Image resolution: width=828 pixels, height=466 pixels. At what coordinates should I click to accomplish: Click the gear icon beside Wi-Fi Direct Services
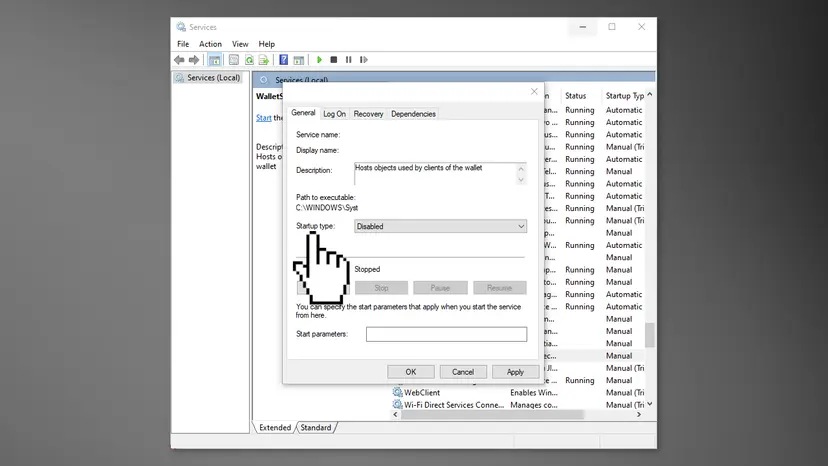(x=398, y=404)
